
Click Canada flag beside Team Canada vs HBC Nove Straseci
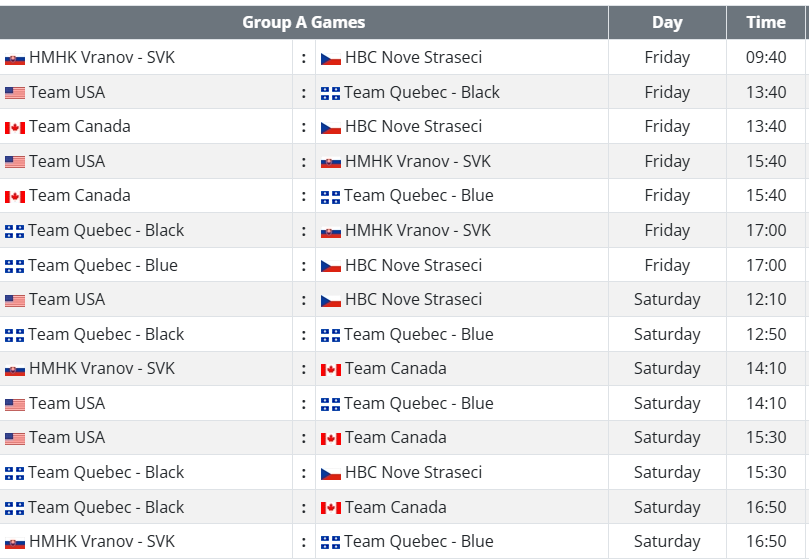pyautogui.click(x=15, y=127)
